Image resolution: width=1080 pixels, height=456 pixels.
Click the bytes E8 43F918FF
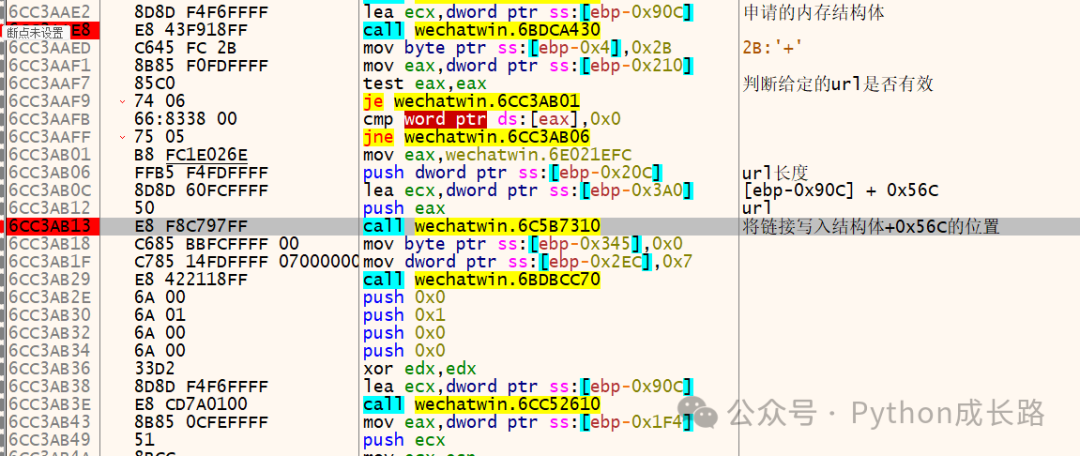coord(191,30)
